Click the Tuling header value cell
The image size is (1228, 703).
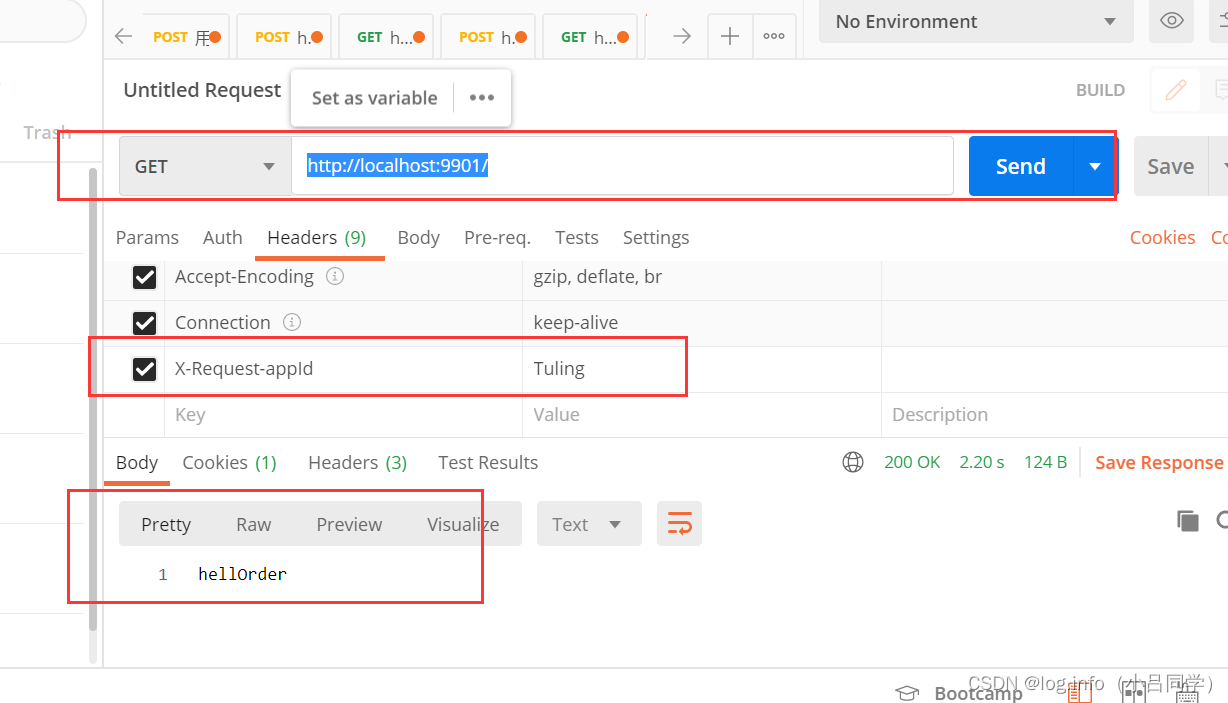pyautogui.click(x=702, y=369)
